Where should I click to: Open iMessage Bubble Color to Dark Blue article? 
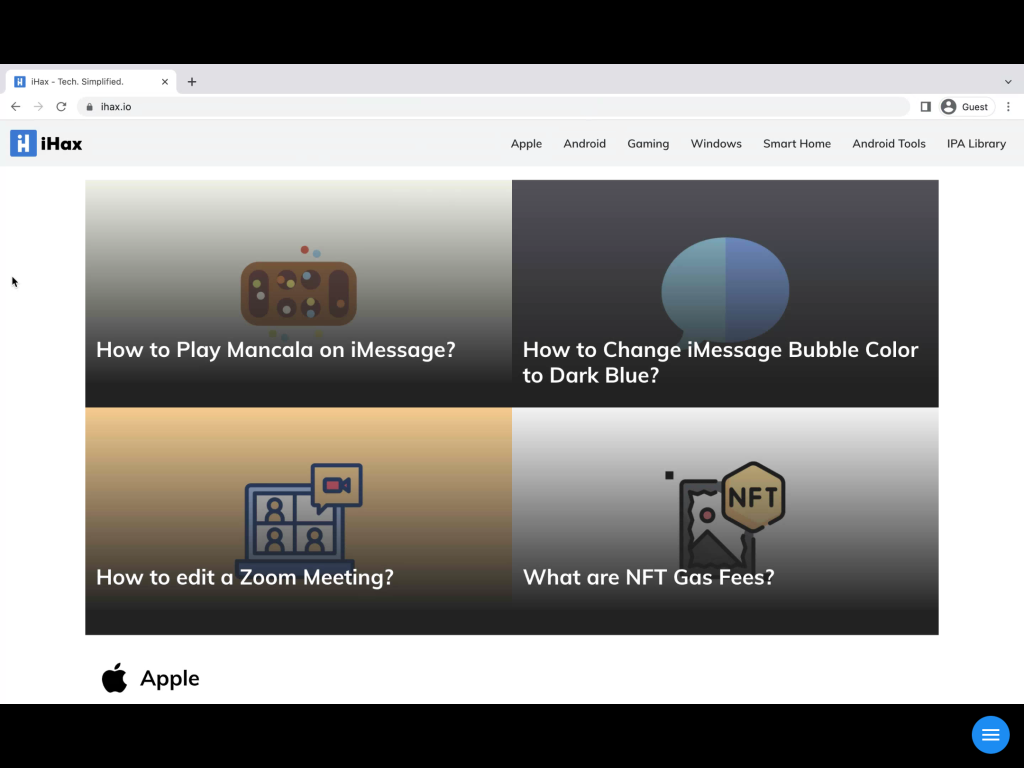720,362
